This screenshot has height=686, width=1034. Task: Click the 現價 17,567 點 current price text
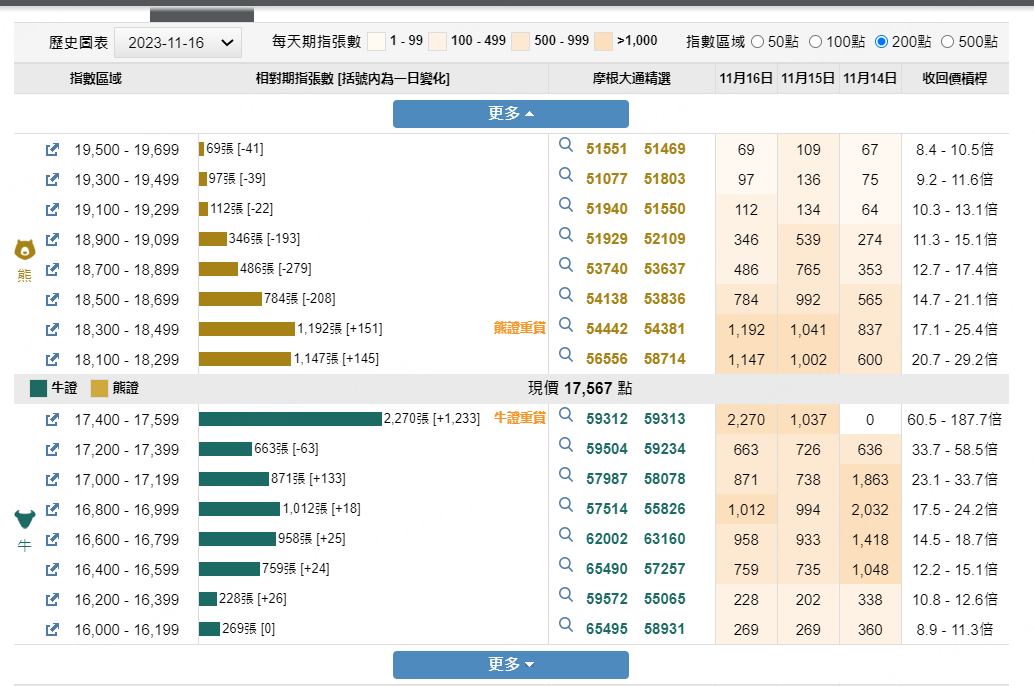[580, 389]
